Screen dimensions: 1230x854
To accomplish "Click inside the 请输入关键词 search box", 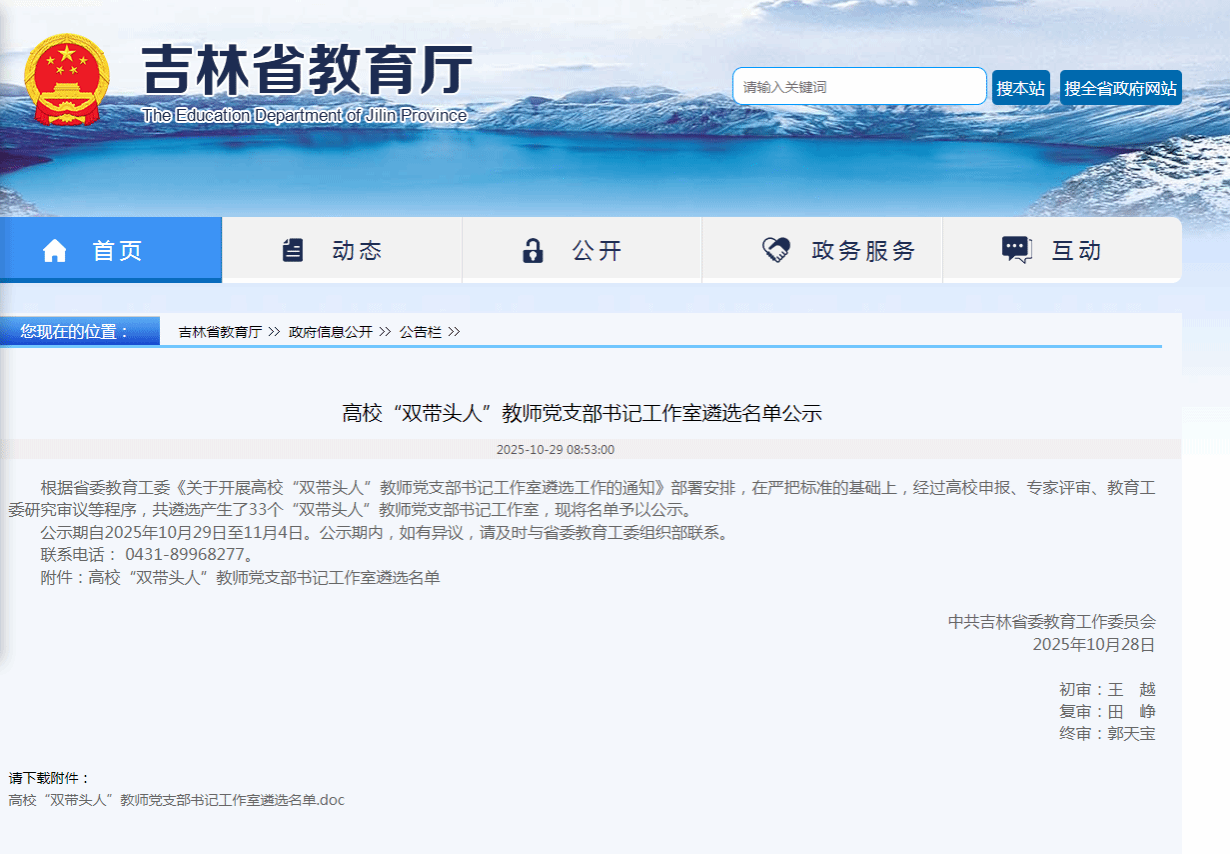I will click(x=858, y=87).
